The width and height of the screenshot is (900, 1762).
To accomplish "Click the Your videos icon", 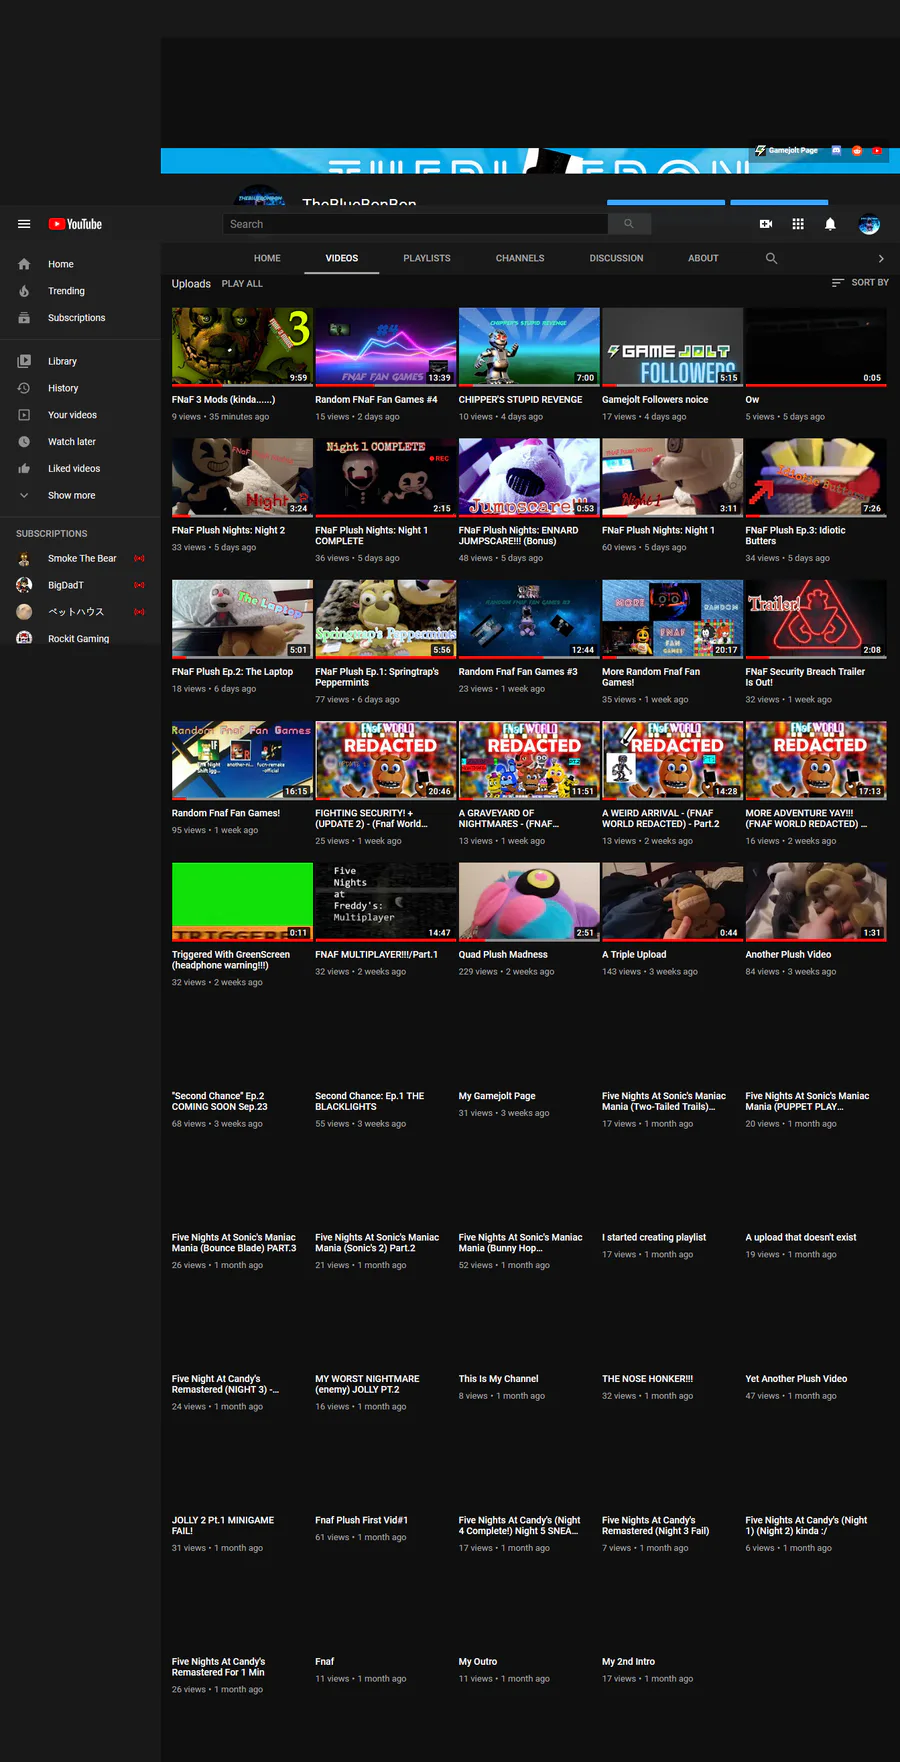I will tap(24, 415).
